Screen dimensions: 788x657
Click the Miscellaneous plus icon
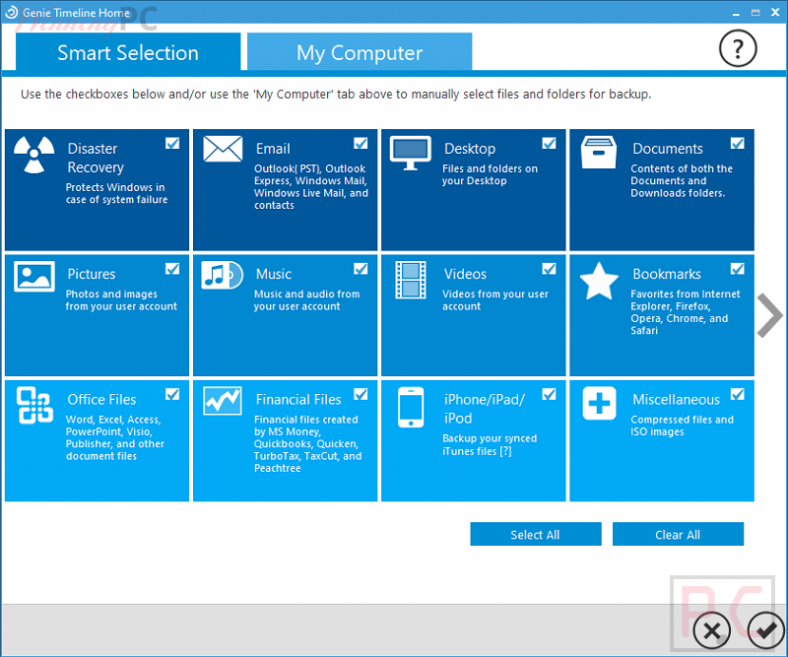(x=599, y=403)
